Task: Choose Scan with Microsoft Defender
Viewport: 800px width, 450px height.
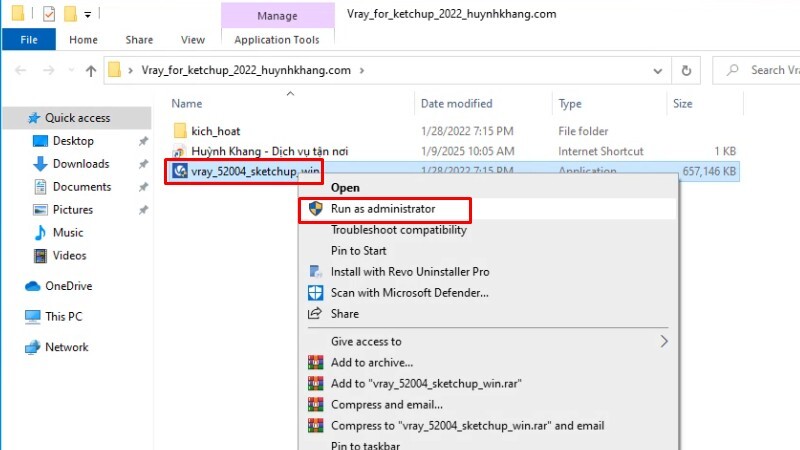Action: pyautogui.click(x=409, y=293)
